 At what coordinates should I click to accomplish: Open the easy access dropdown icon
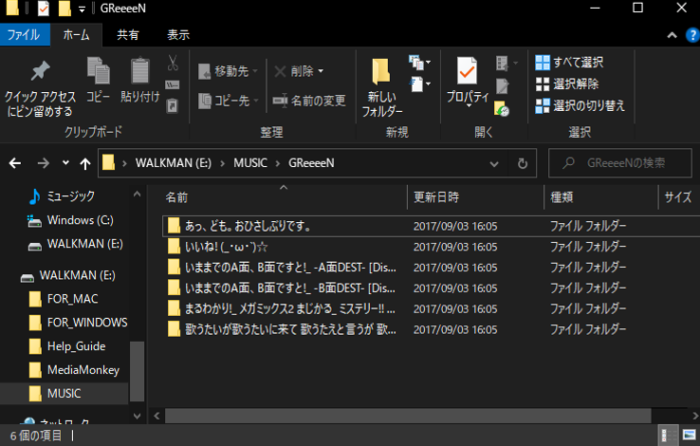[420, 84]
